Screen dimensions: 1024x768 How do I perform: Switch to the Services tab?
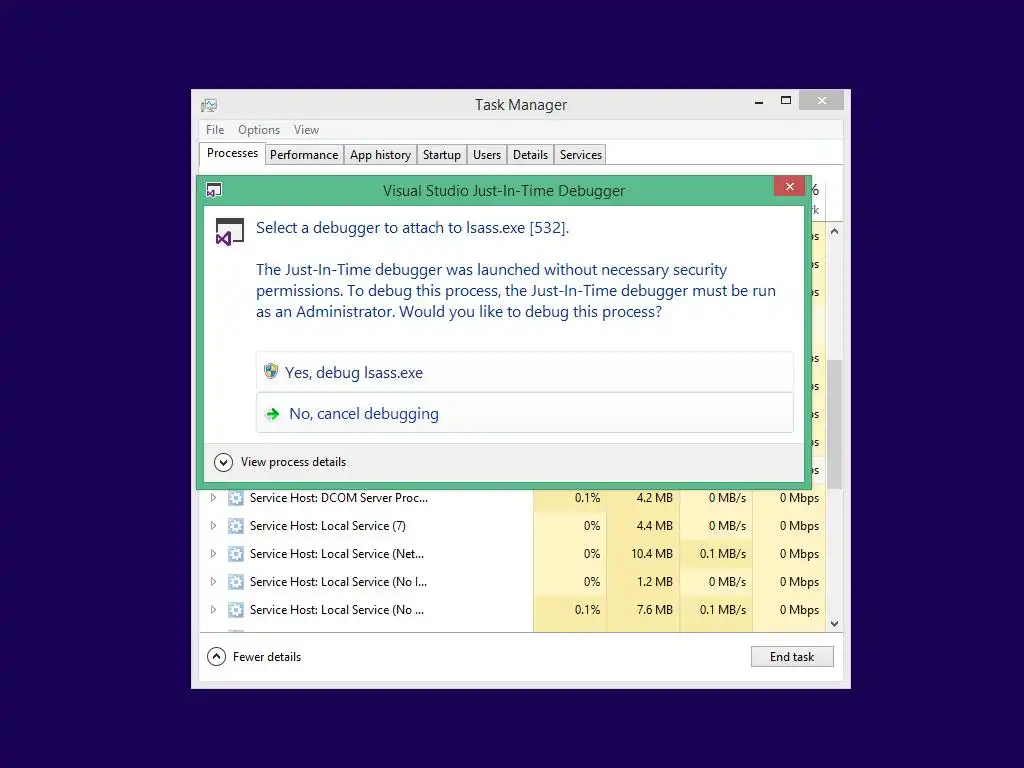coord(581,155)
